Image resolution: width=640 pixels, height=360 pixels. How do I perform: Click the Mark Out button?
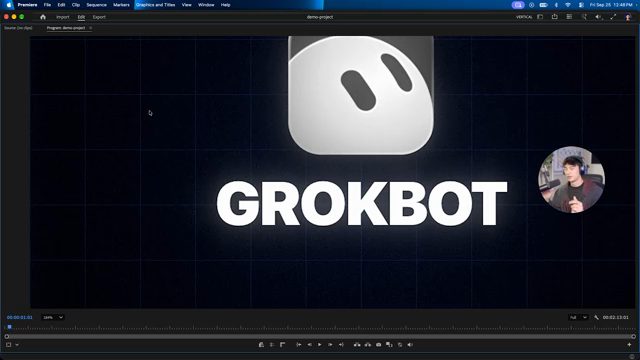pyautogui.click(x=282, y=345)
